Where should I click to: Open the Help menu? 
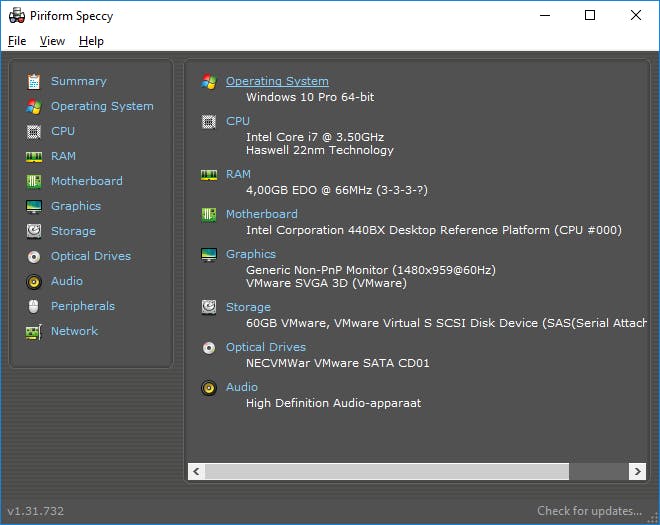91,41
